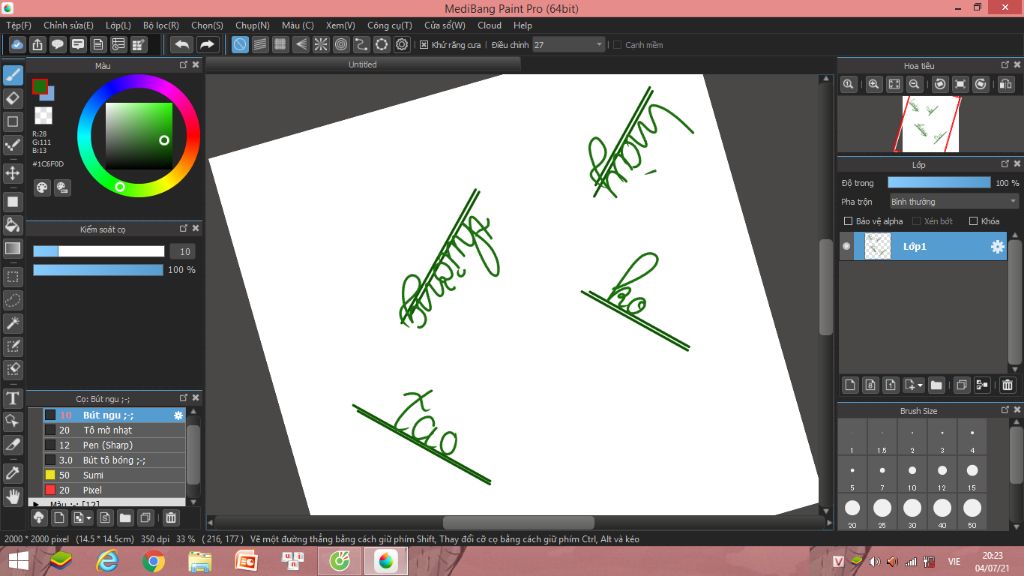
Task: Open the Bộ lọc(R) menu
Action: tap(161, 25)
